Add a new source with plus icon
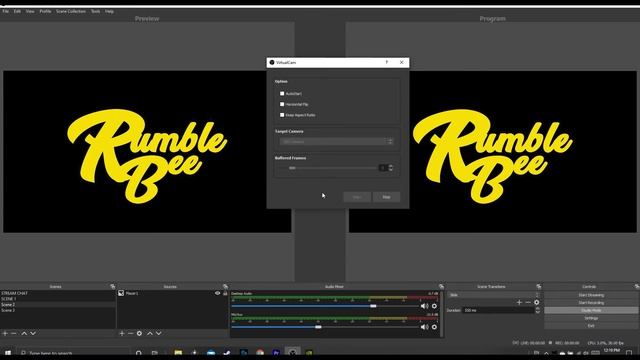 122,333
